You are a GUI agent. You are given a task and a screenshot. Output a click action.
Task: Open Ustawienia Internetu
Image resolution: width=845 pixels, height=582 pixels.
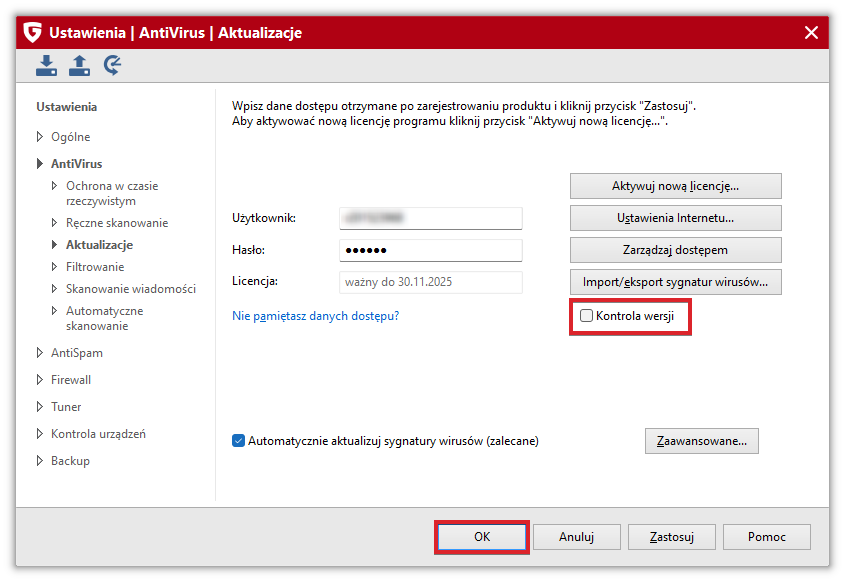(676, 218)
